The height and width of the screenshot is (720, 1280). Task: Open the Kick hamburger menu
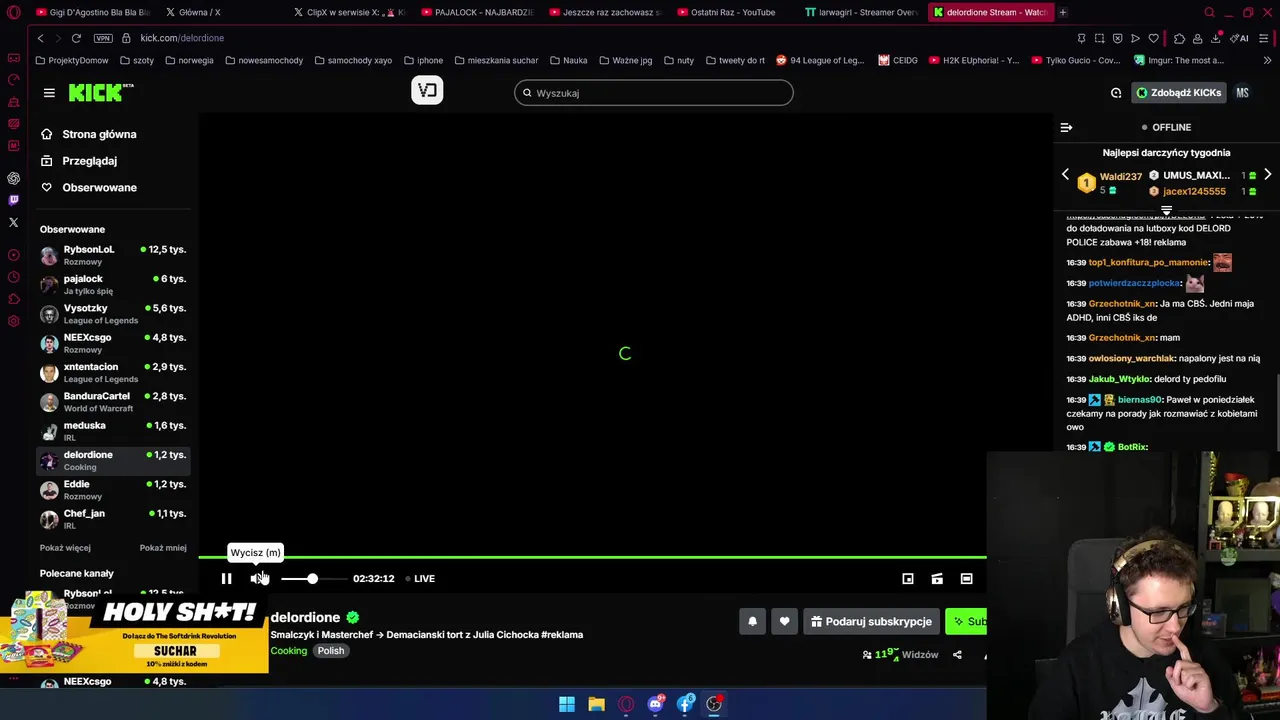coord(49,93)
